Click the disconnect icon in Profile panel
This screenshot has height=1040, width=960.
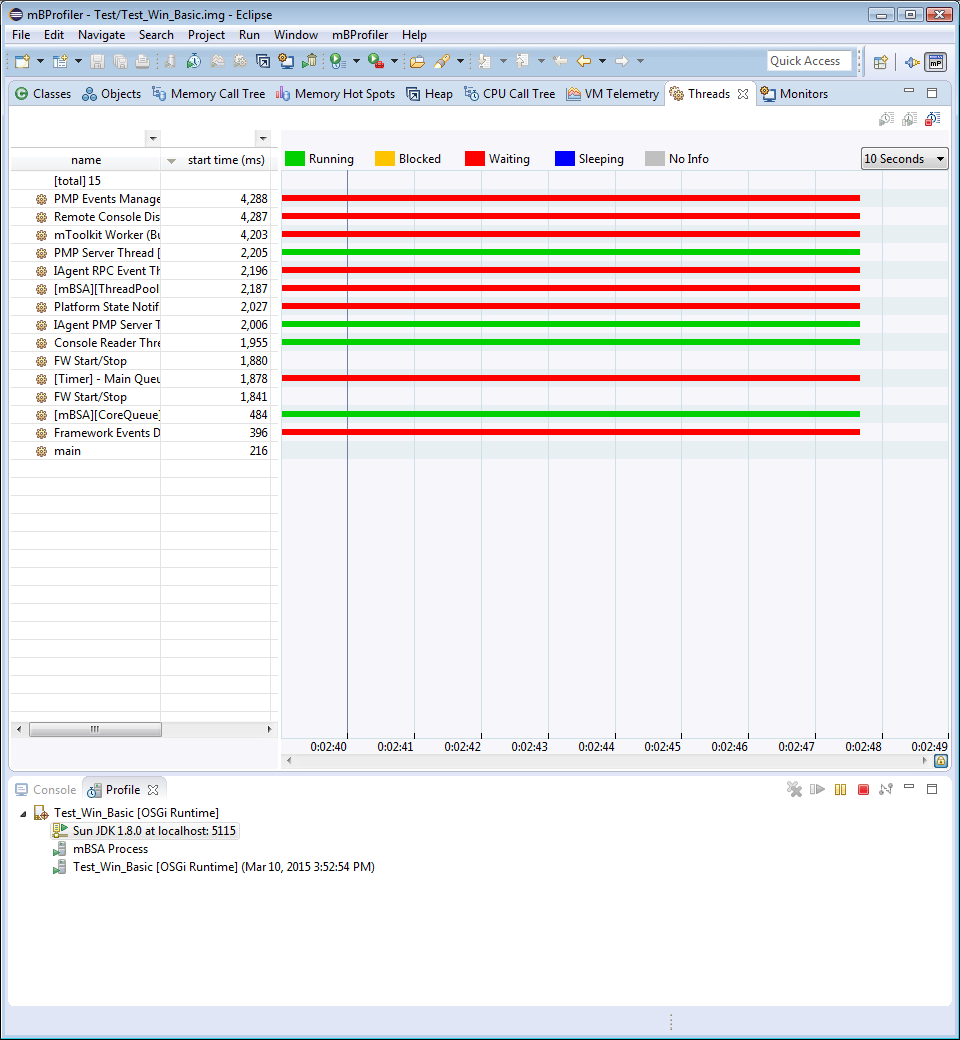885,790
